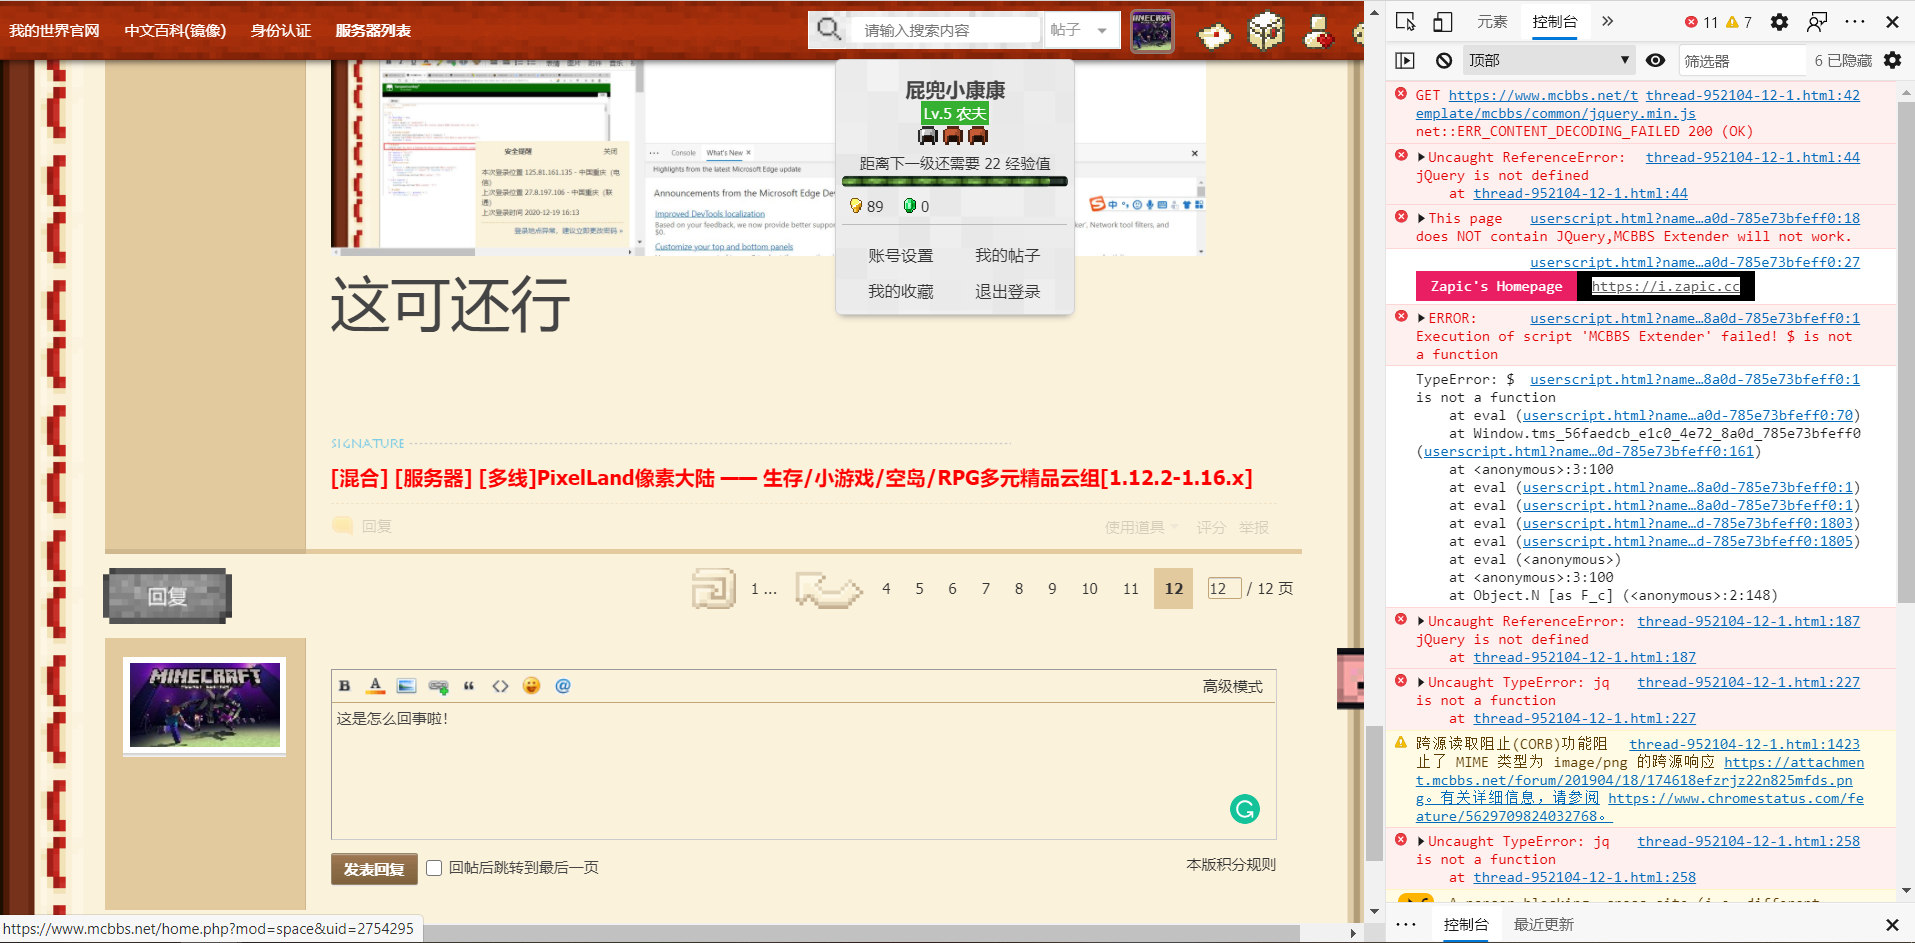1915x943 pixels.
Task: Open the text color tool in reply editor
Action: pyautogui.click(x=375, y=686)
